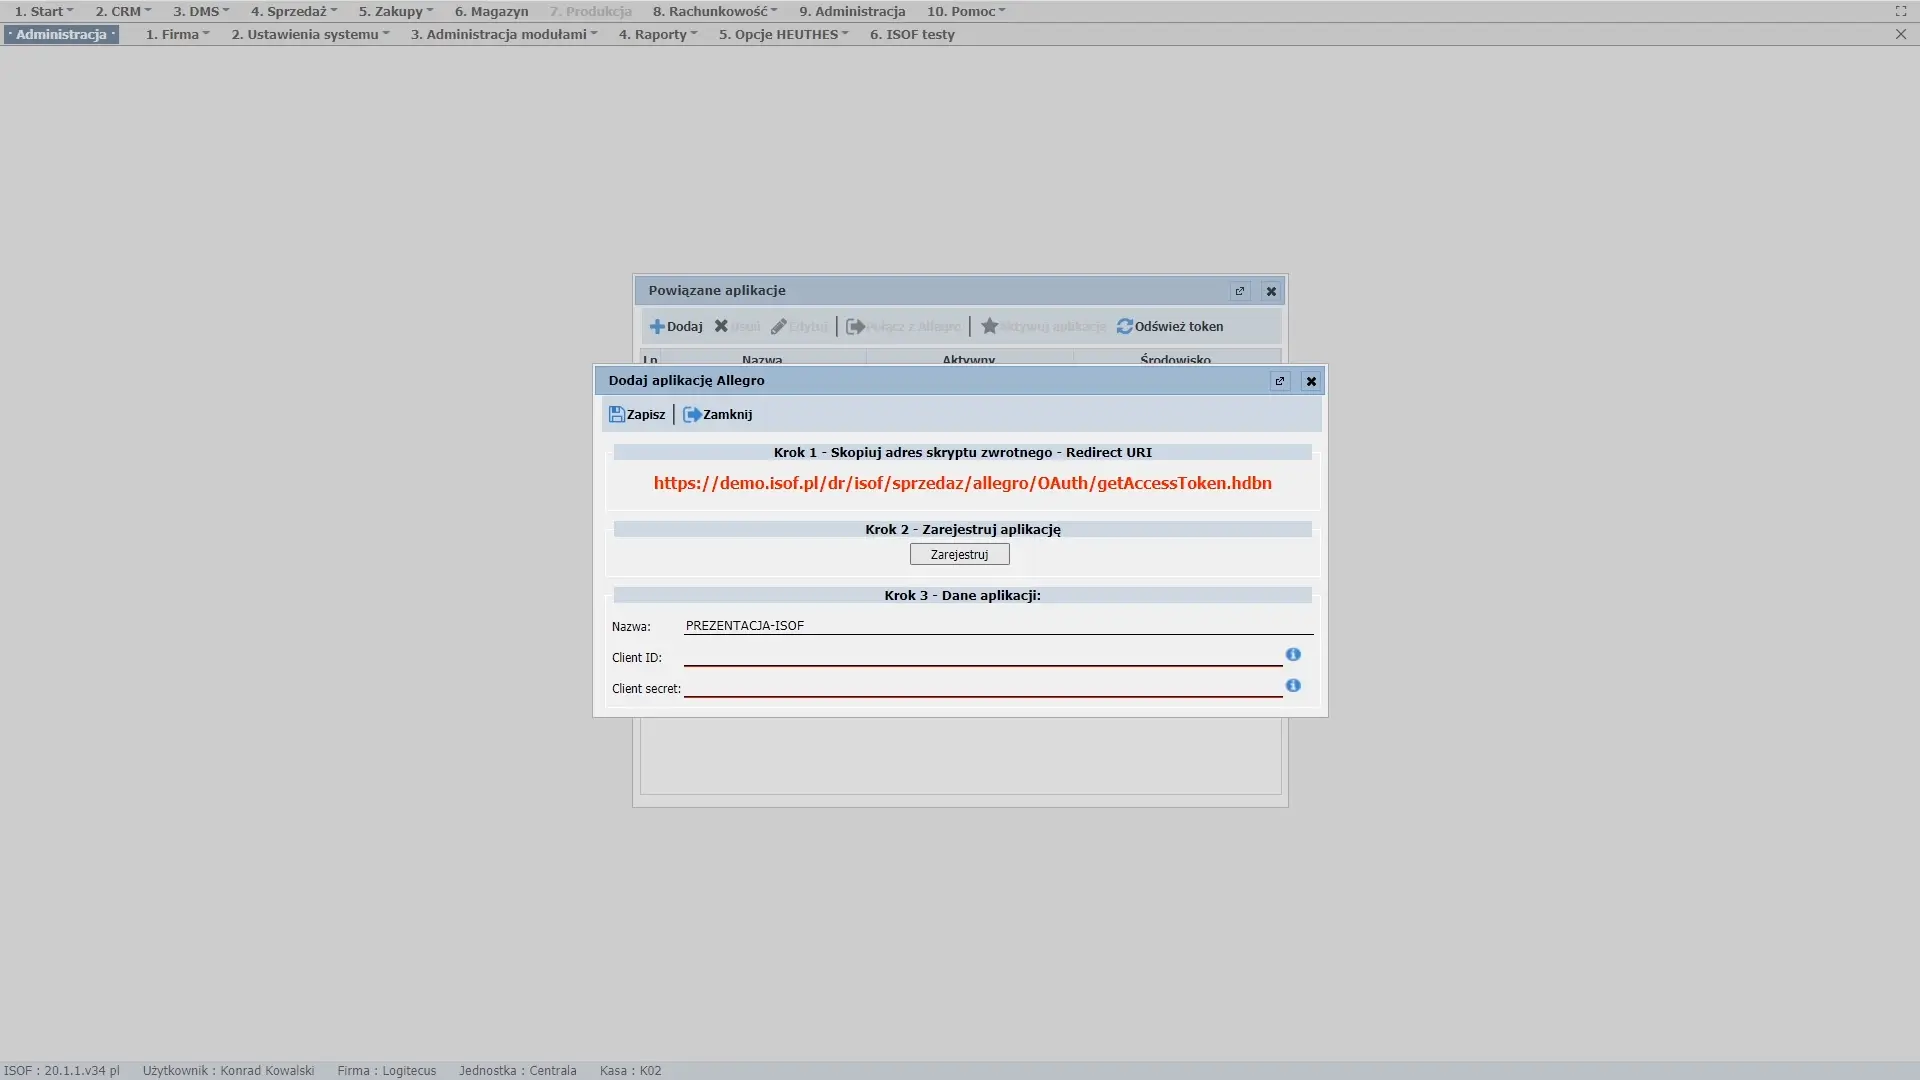1920x1080 pixels.
Task: Click Odśwież token refresh icon
Action: pyautogui.click(x=1125, y=327)
